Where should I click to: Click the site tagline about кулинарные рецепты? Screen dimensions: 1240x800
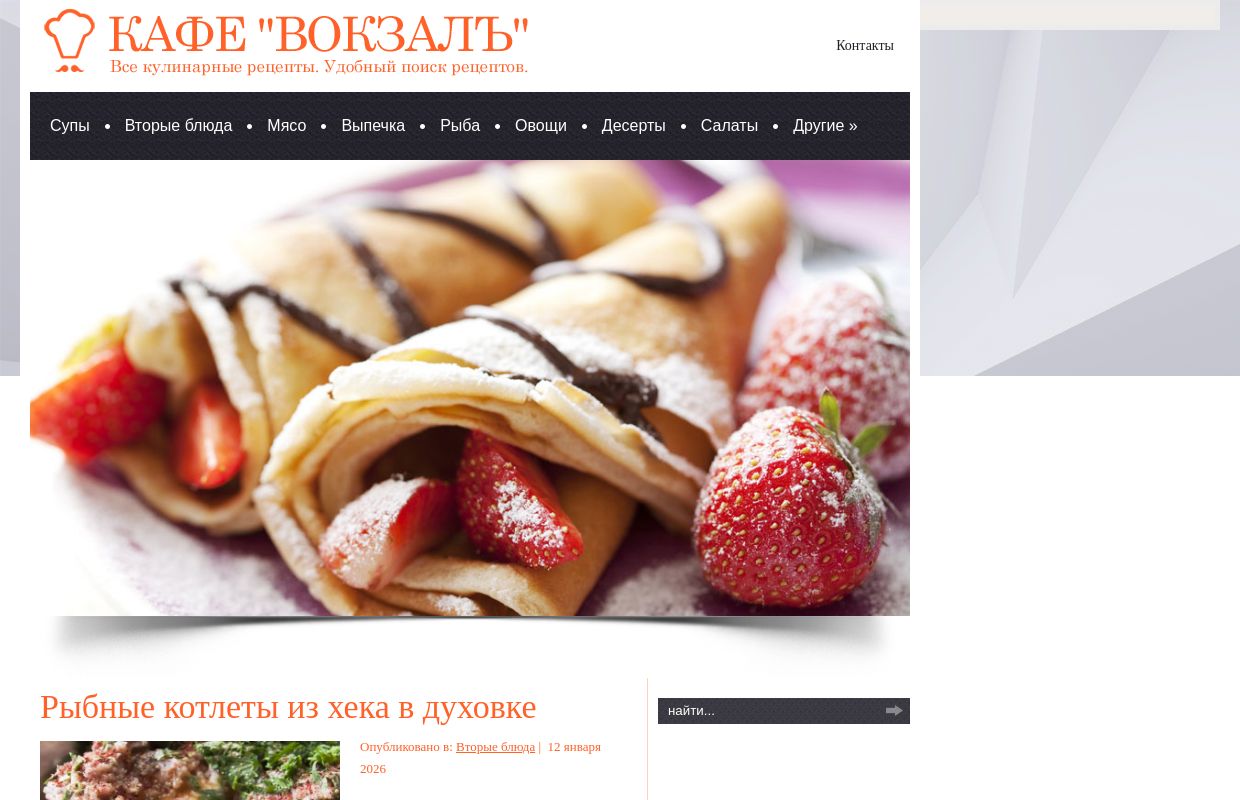[x=319, y=67]
